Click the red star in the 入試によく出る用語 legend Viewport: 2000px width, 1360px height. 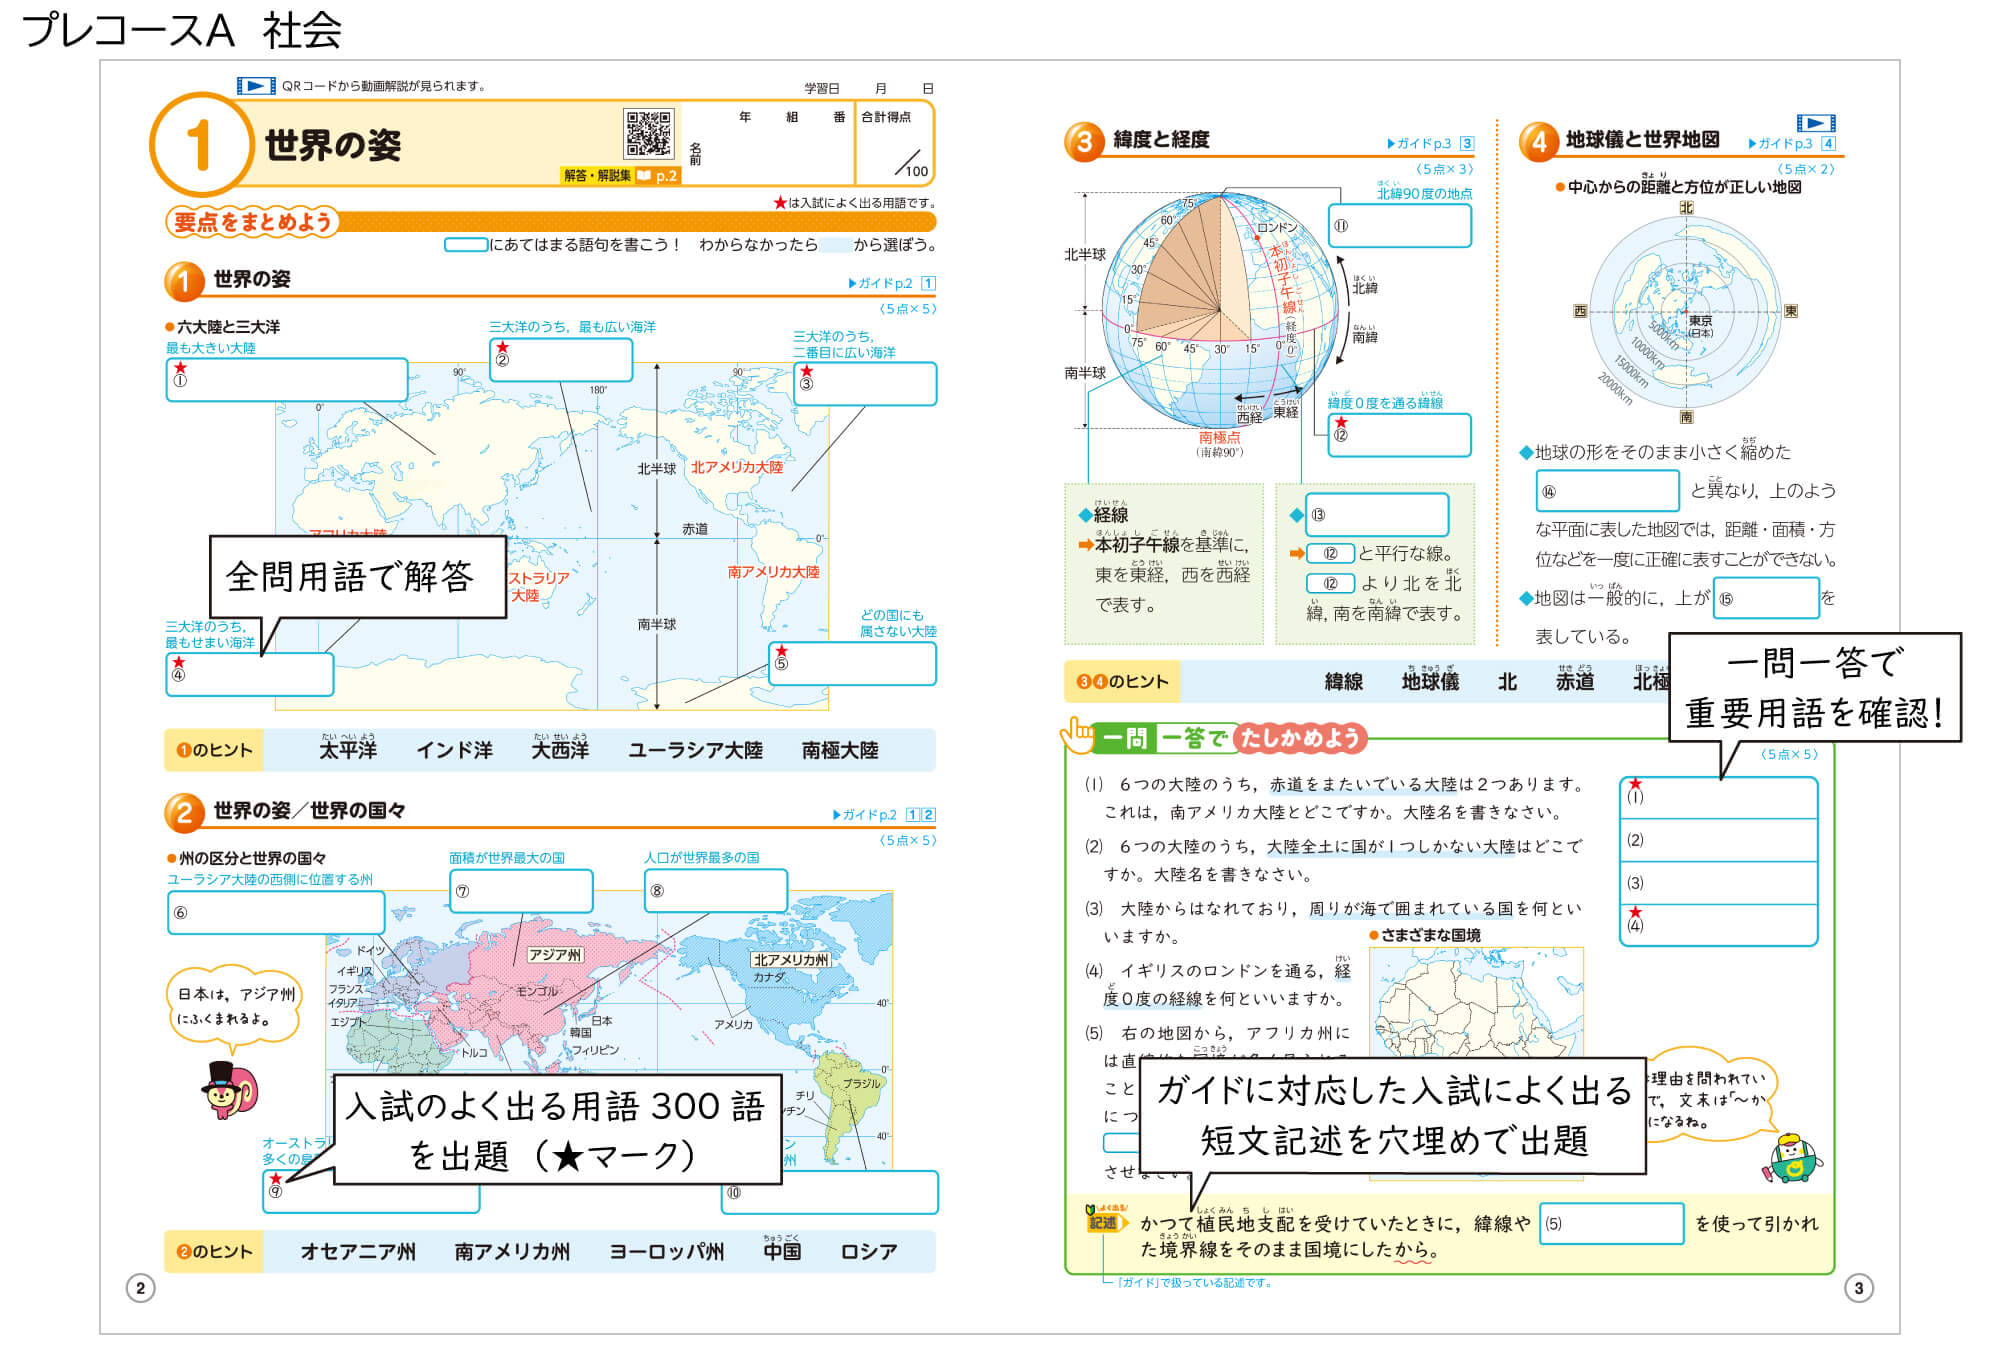(x=780, y=203)
